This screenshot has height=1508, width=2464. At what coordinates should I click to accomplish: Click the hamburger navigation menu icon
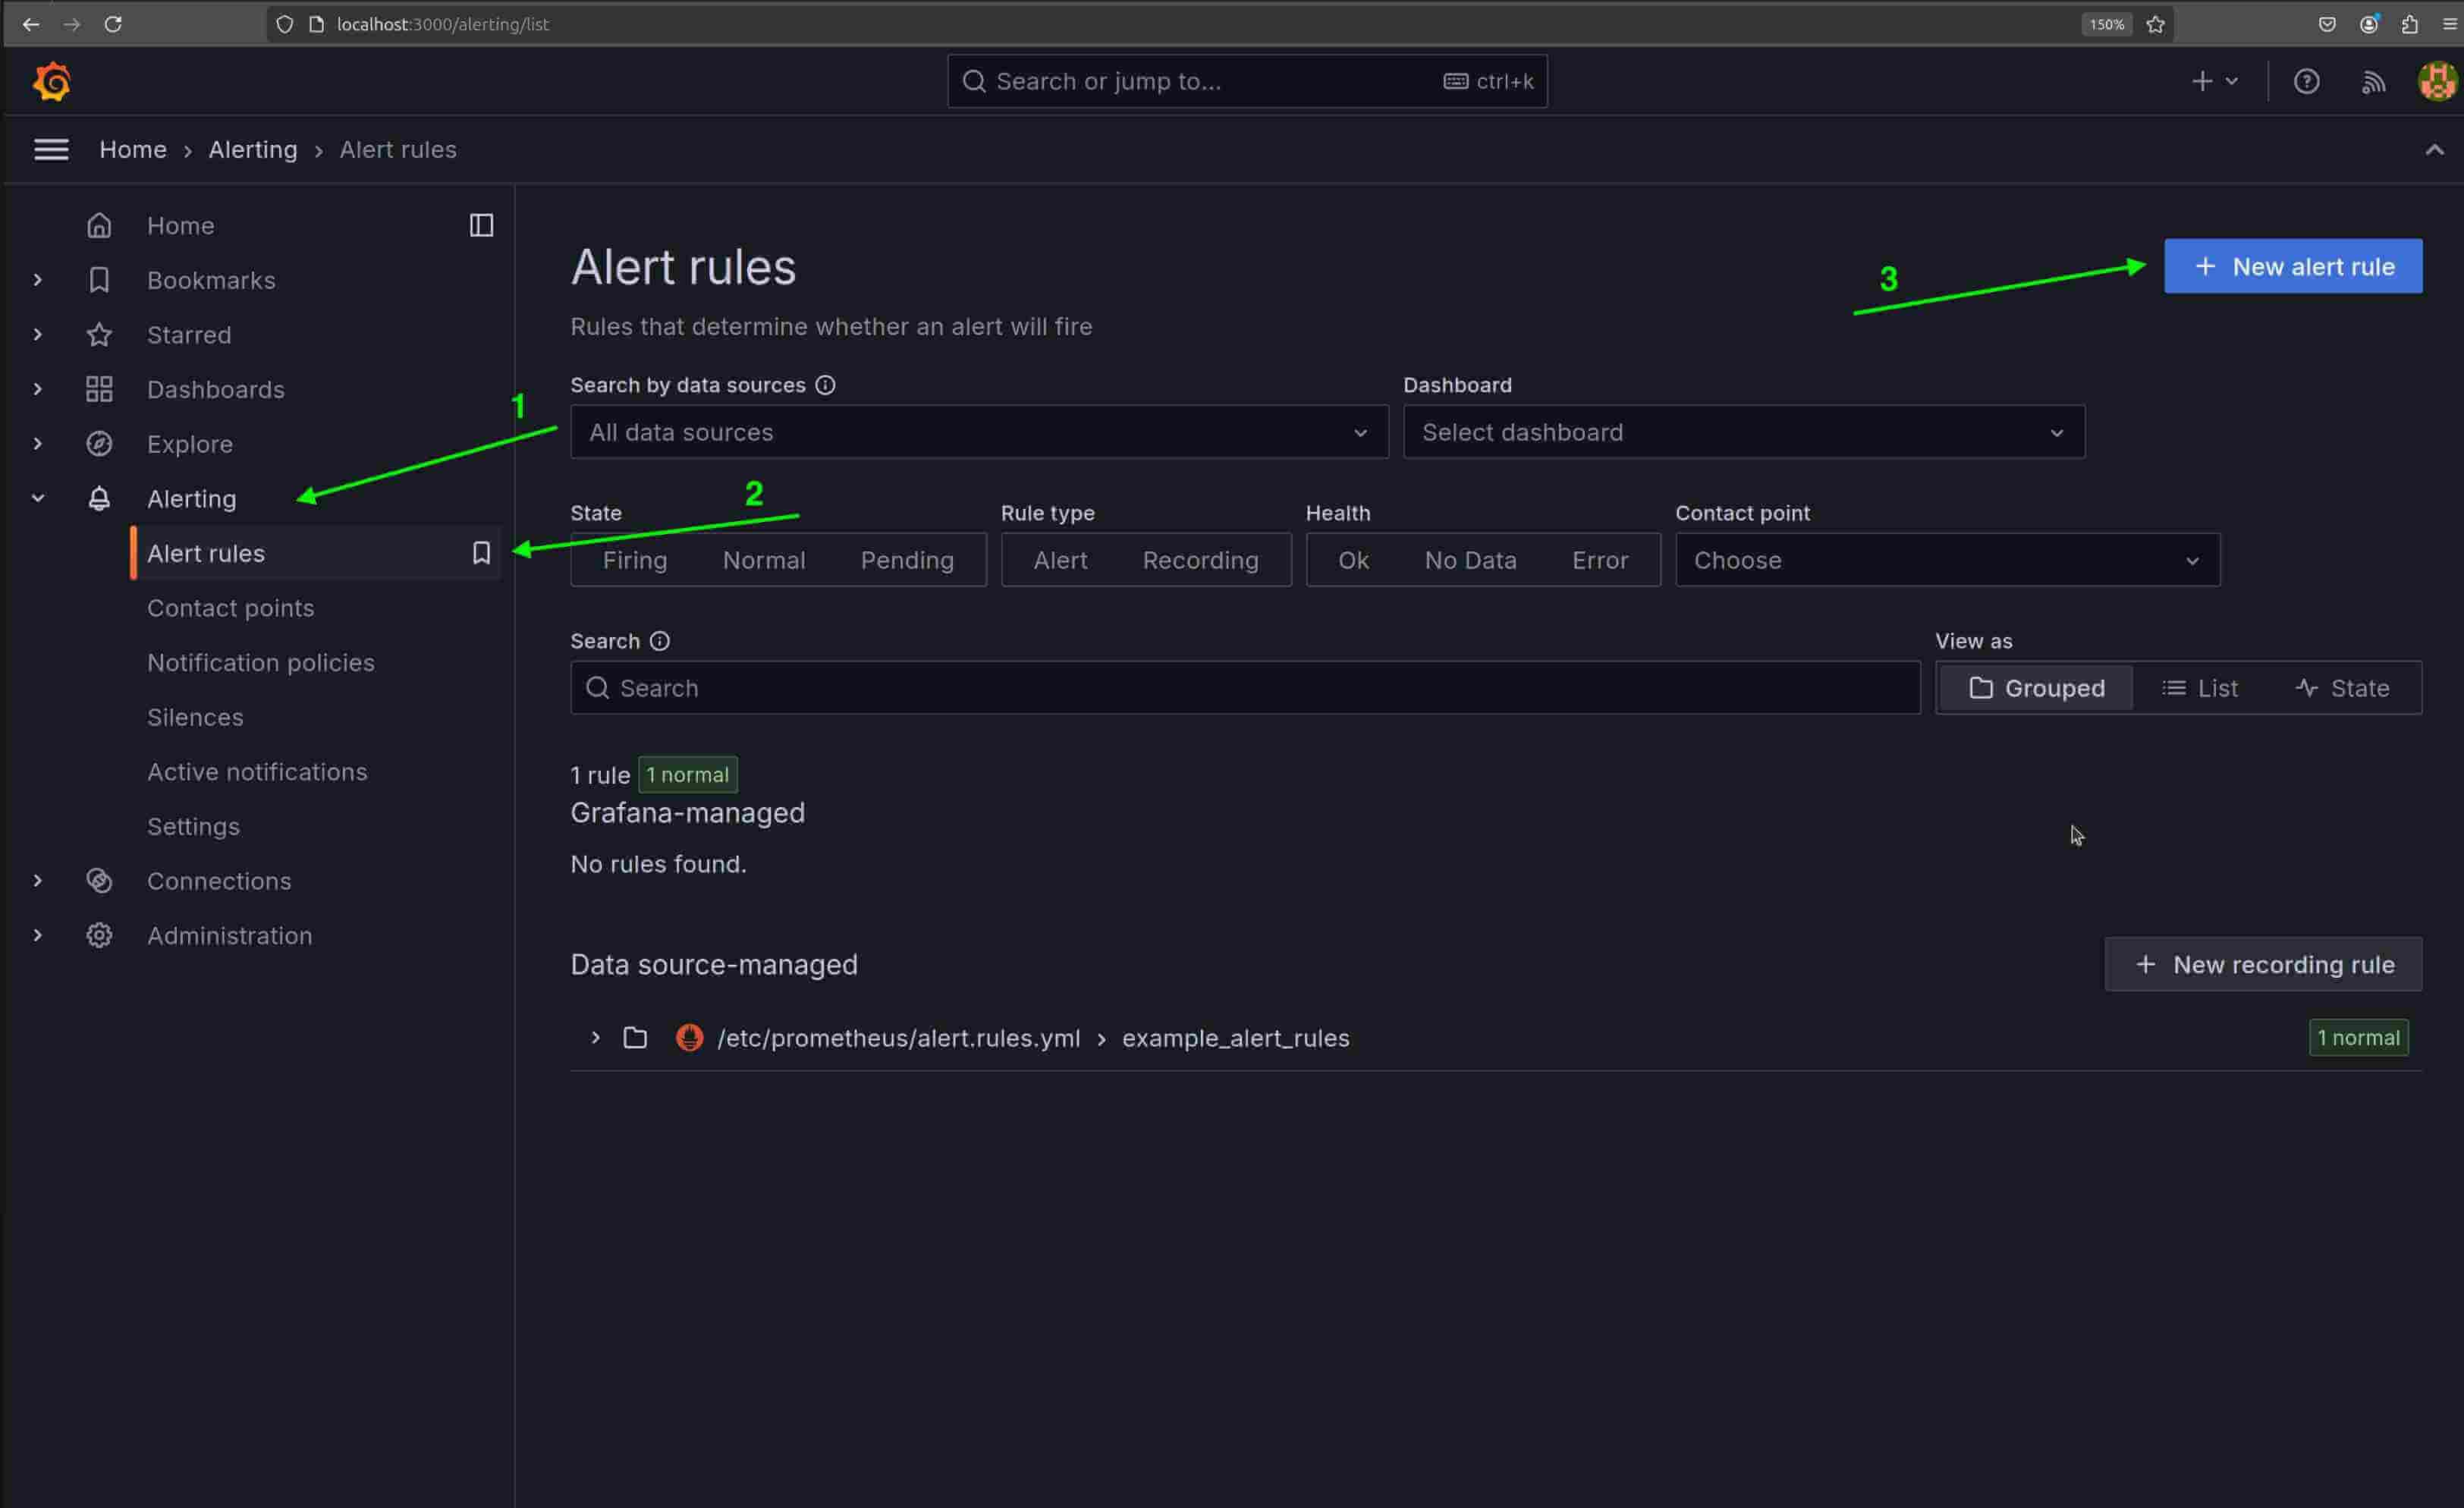point(51,149)
